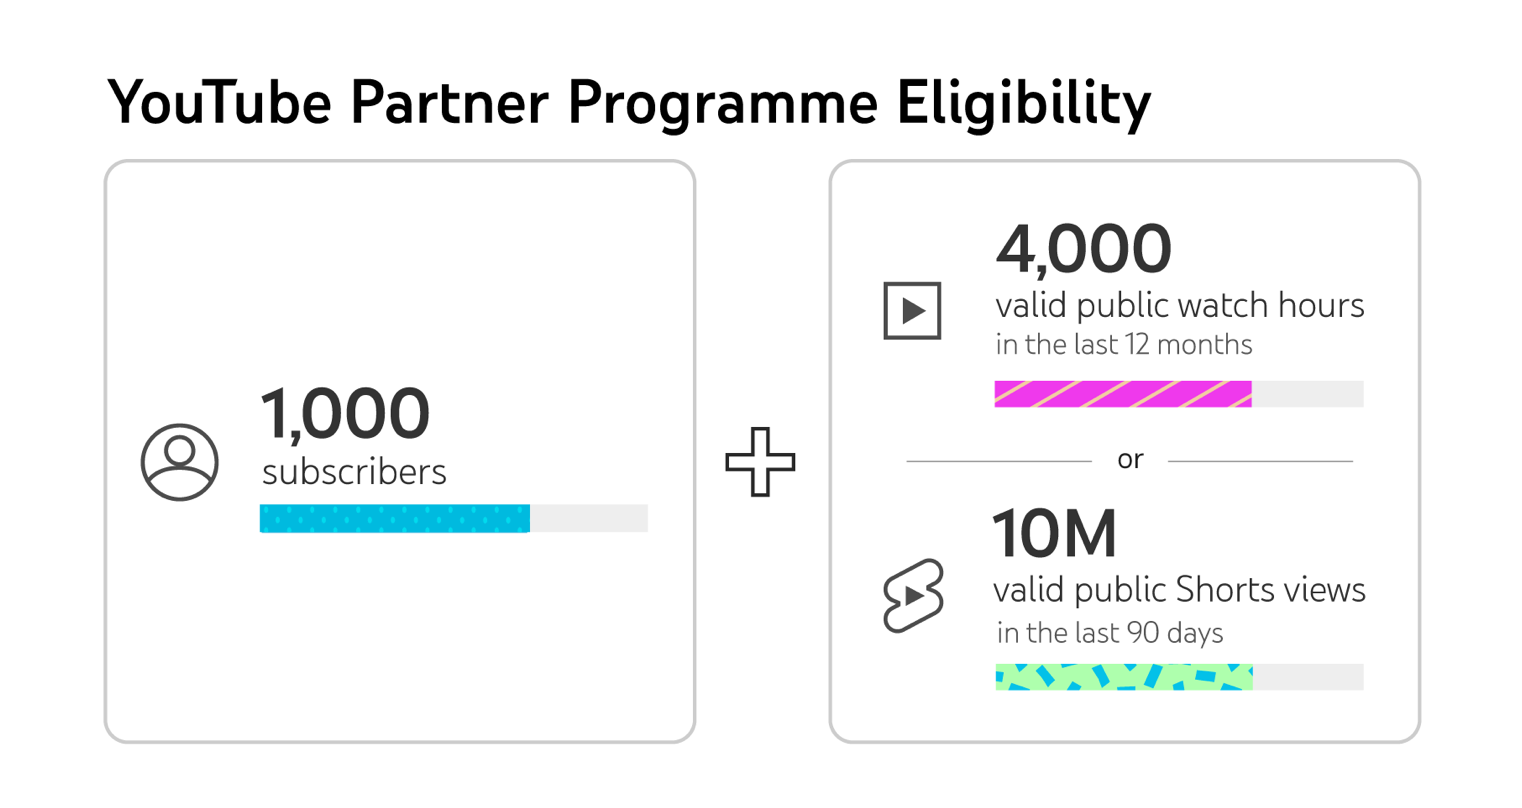Click the "or" divider label
The width and height of the screenshot is (1522, 808).
(1130, 460)
